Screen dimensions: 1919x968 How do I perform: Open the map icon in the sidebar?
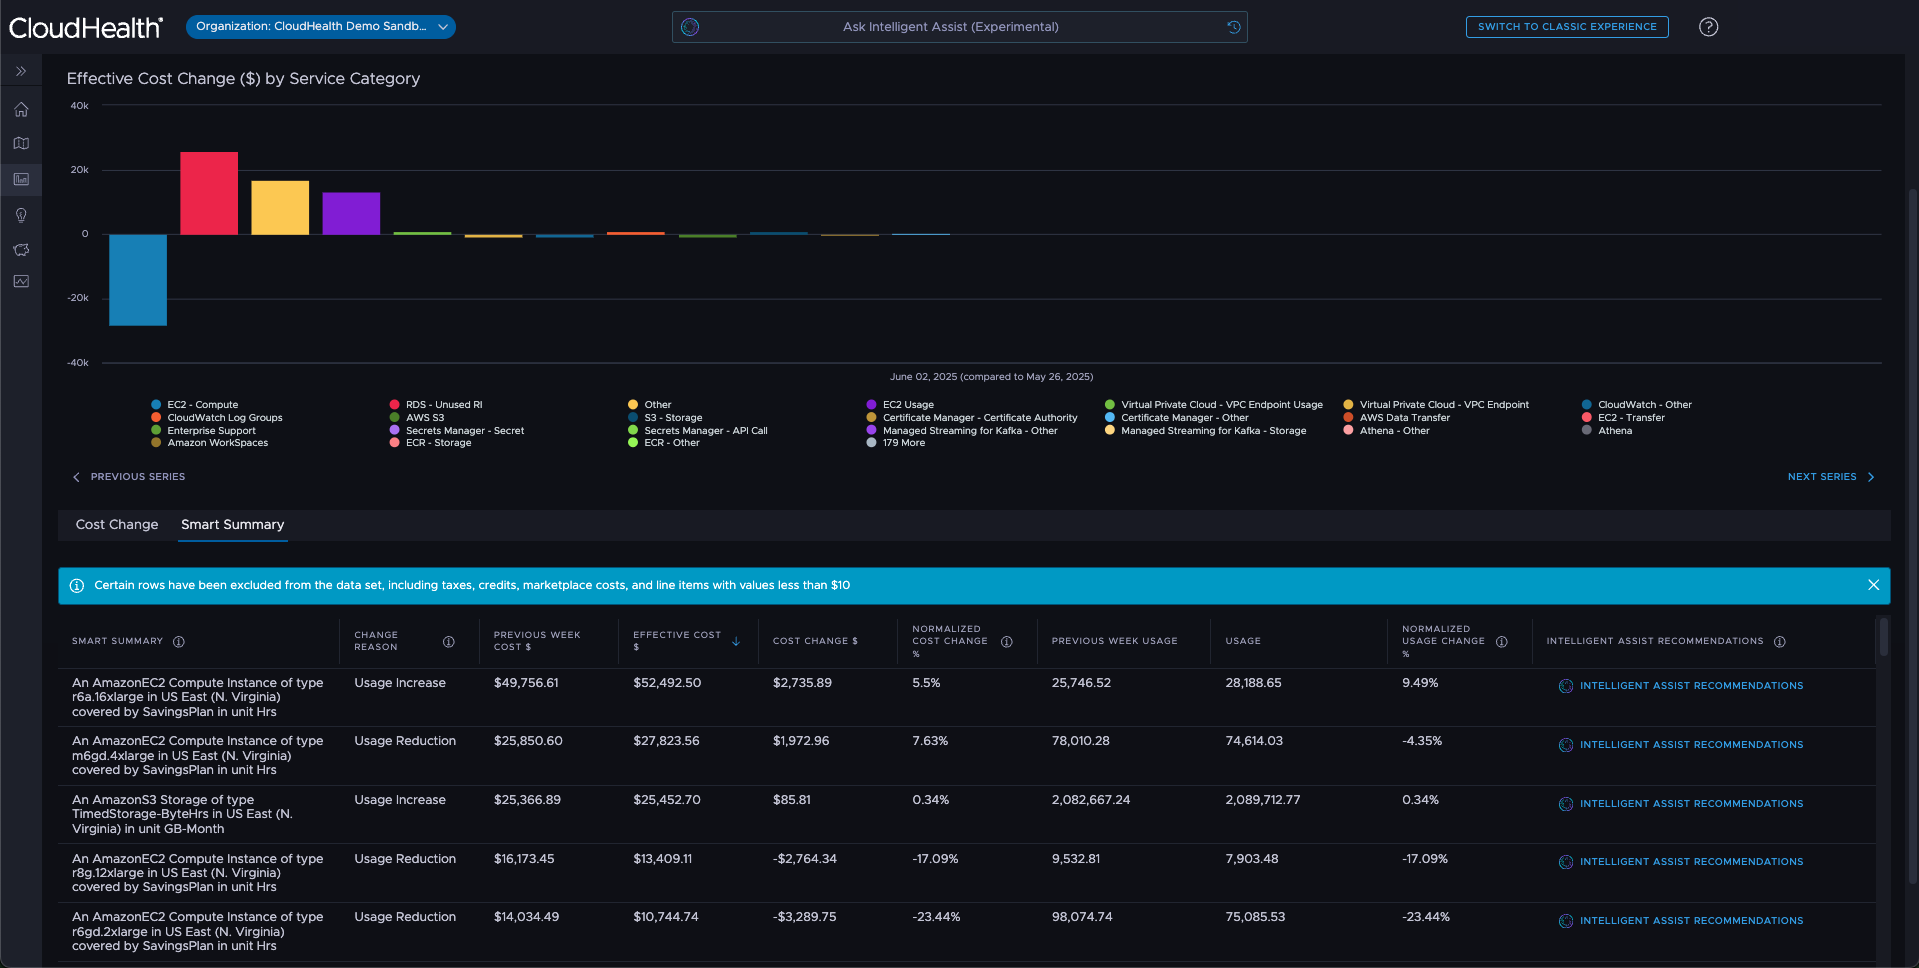point(21,143)
